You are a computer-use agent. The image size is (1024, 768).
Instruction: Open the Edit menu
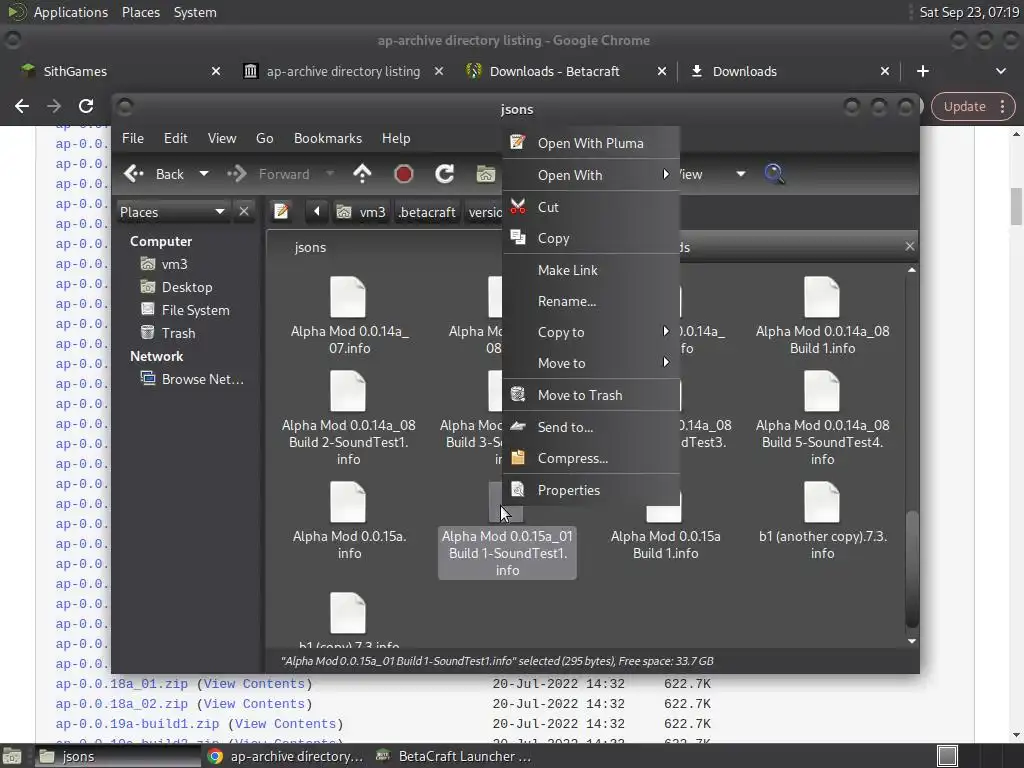coord(176,138)
